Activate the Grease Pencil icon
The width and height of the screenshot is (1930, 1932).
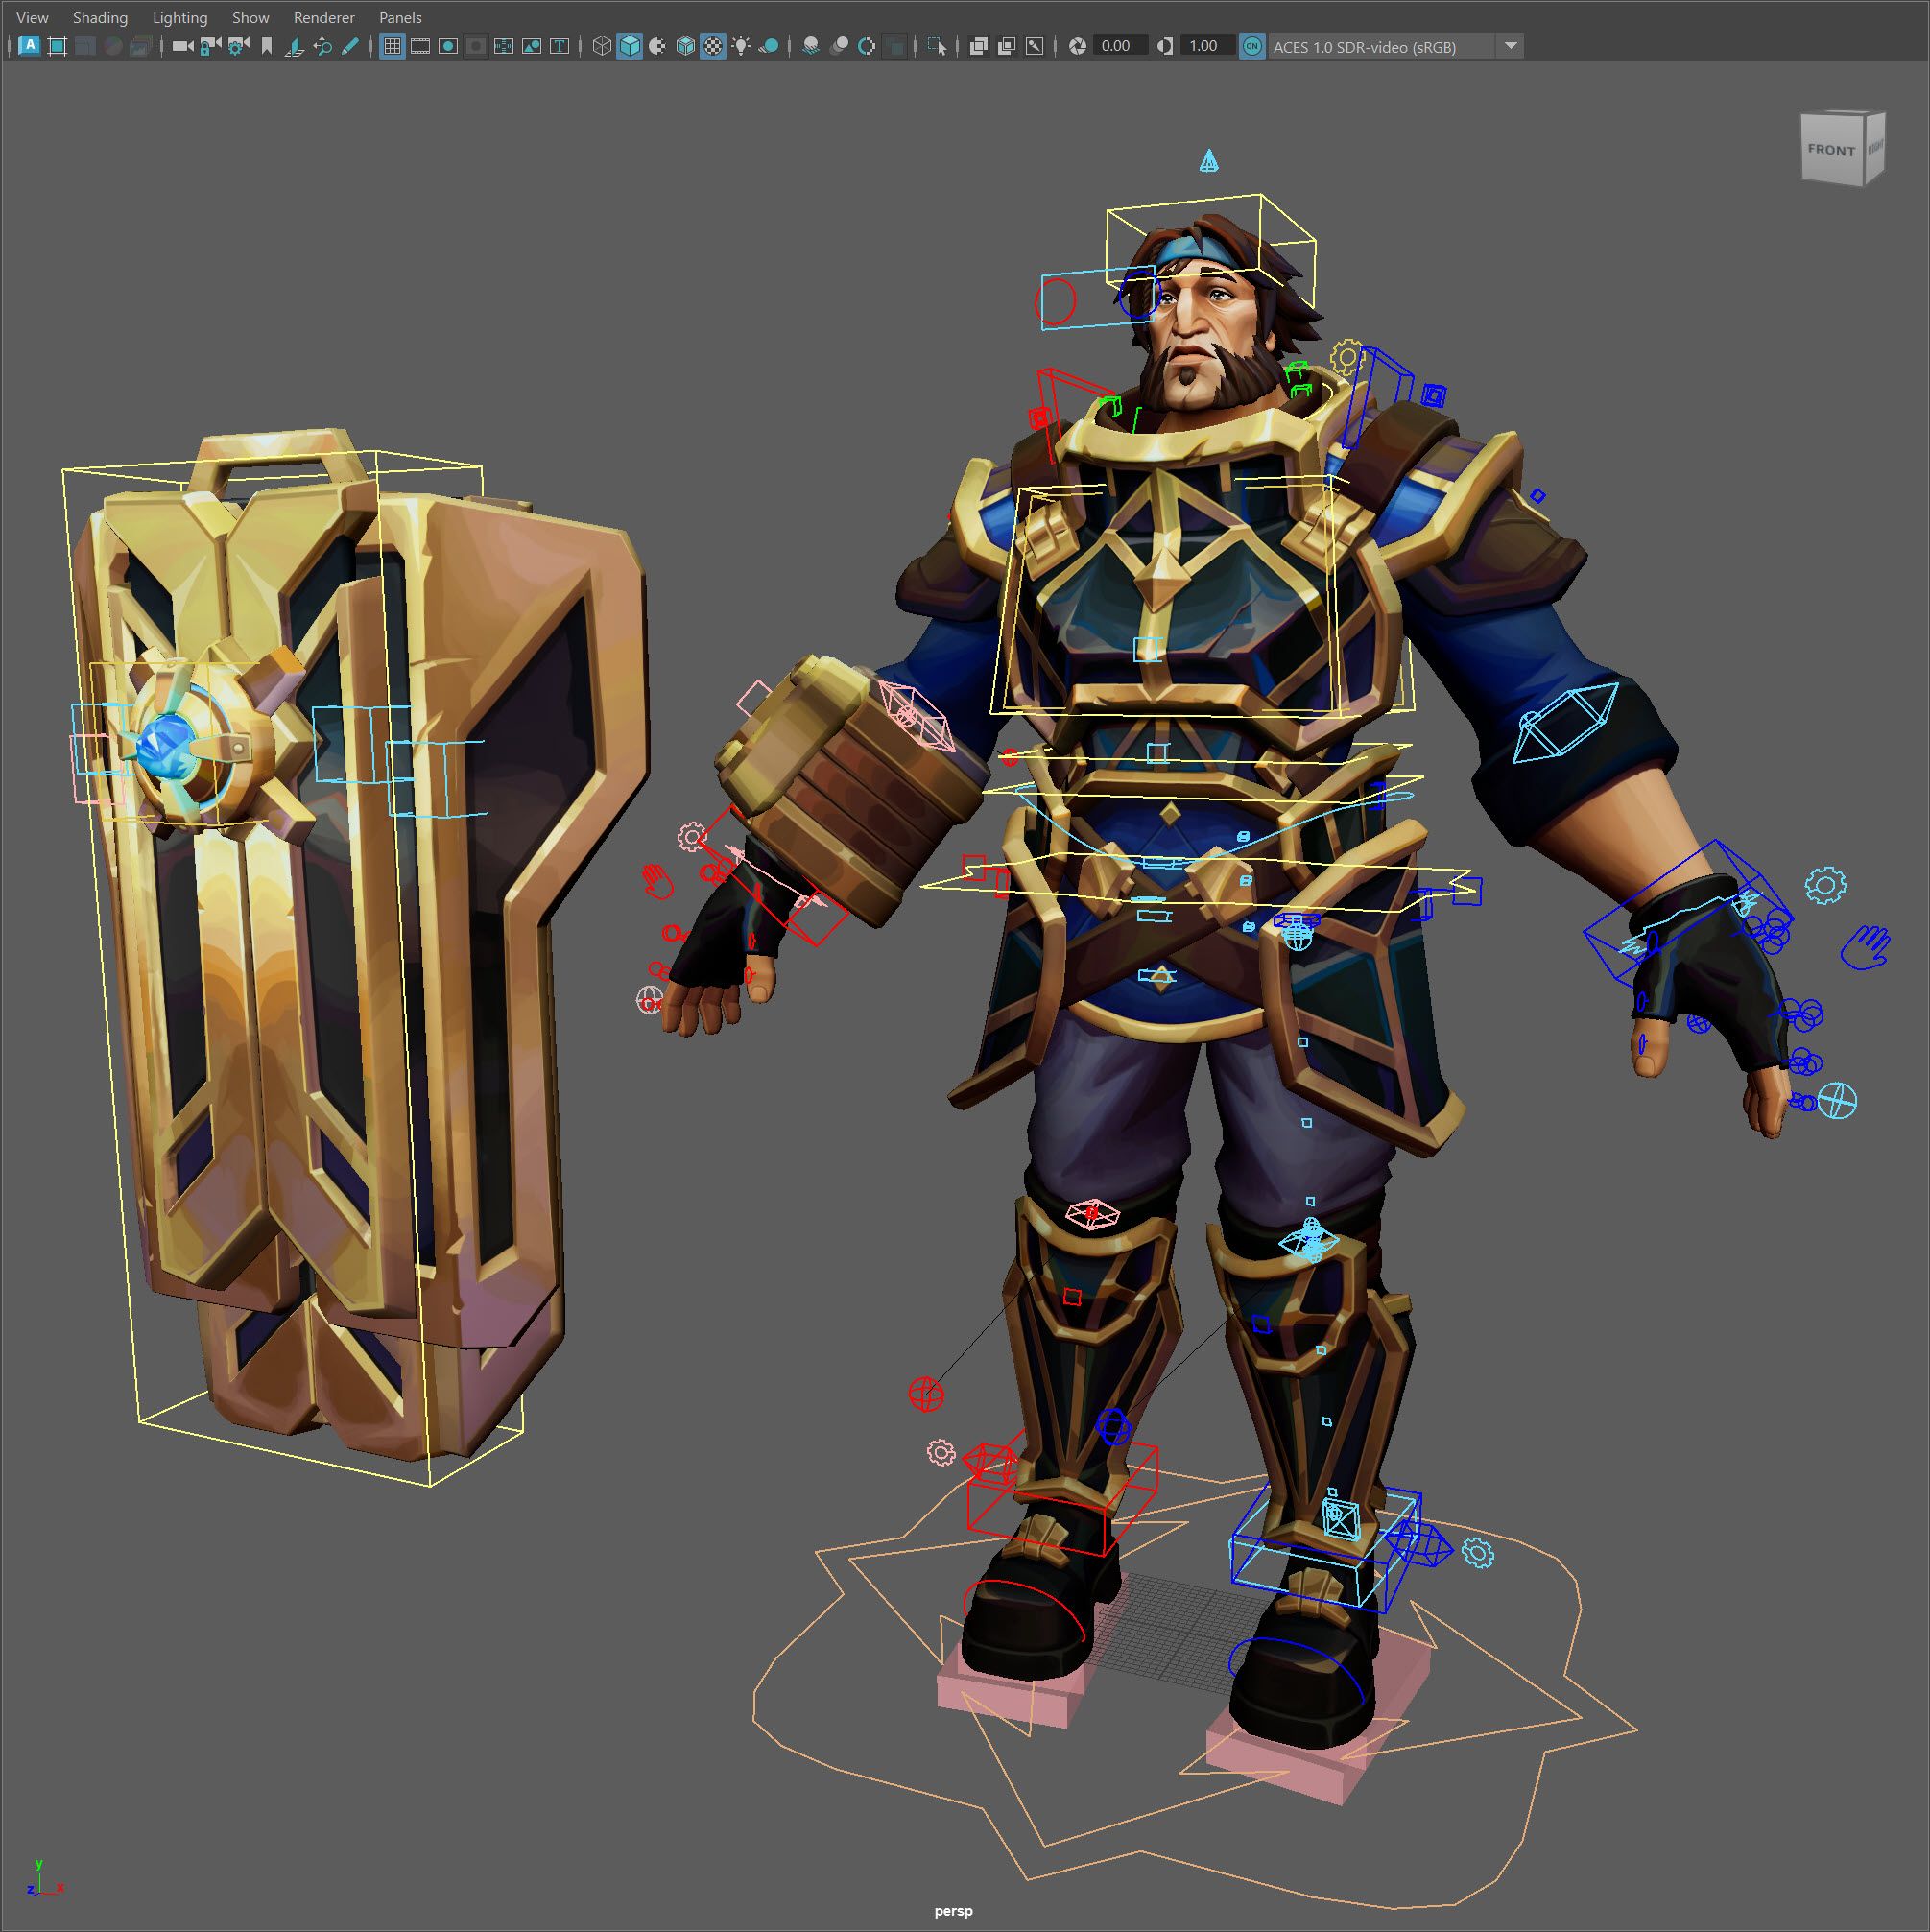point(350,46)
